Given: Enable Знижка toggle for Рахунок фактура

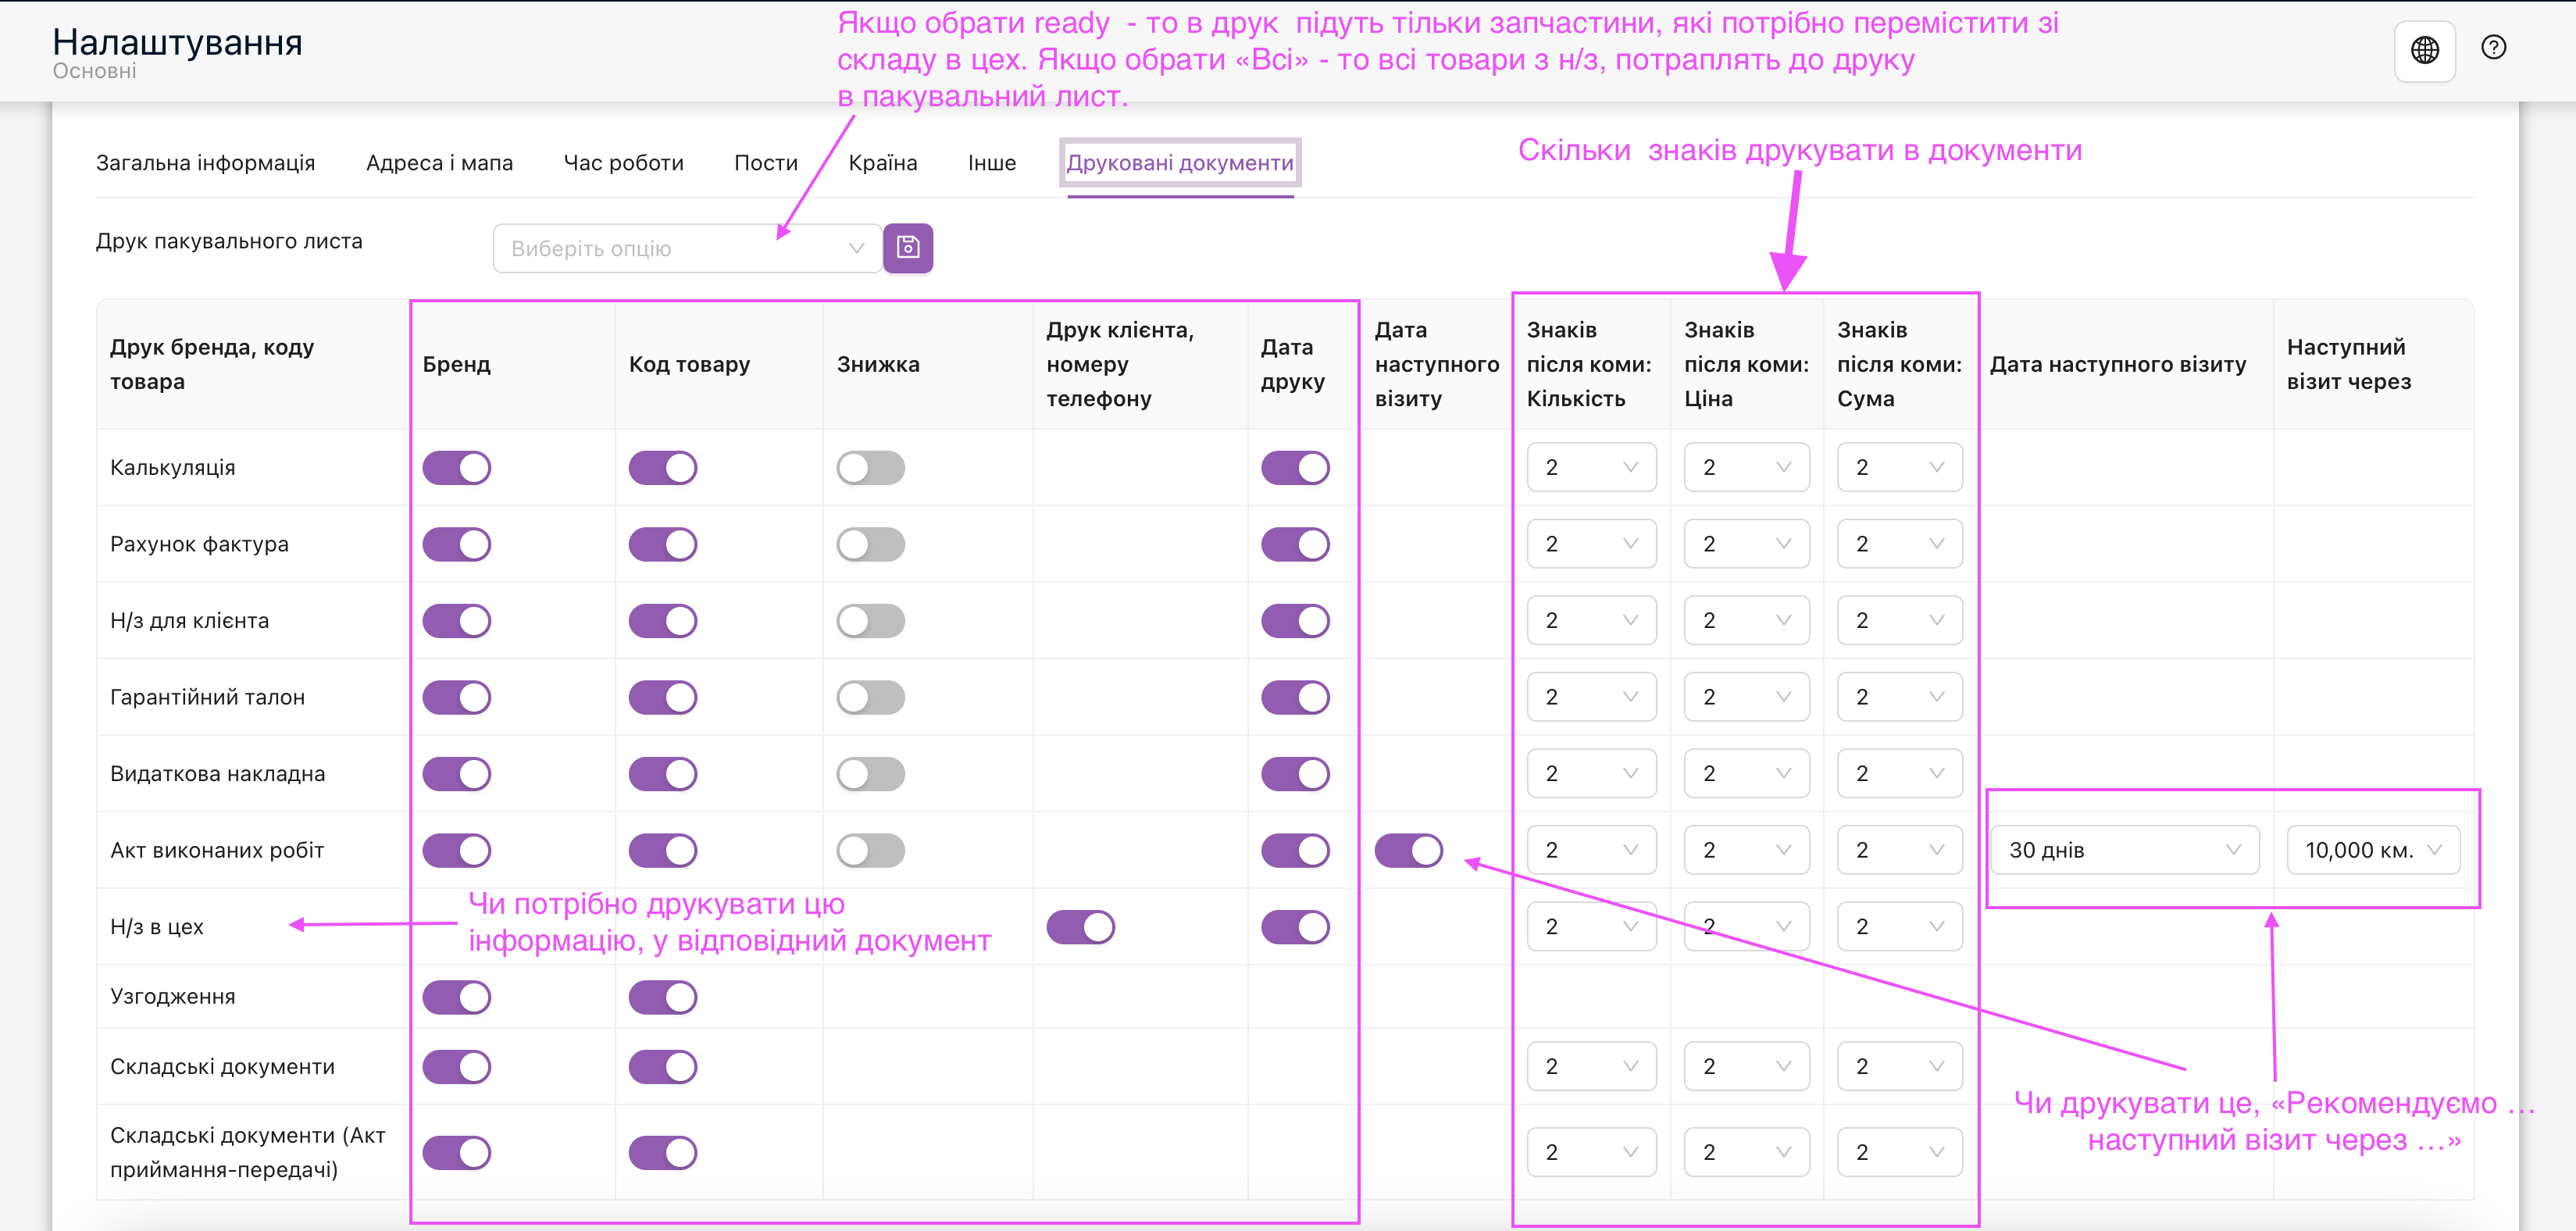Looking at the screenshot, I should click(870, 544).
